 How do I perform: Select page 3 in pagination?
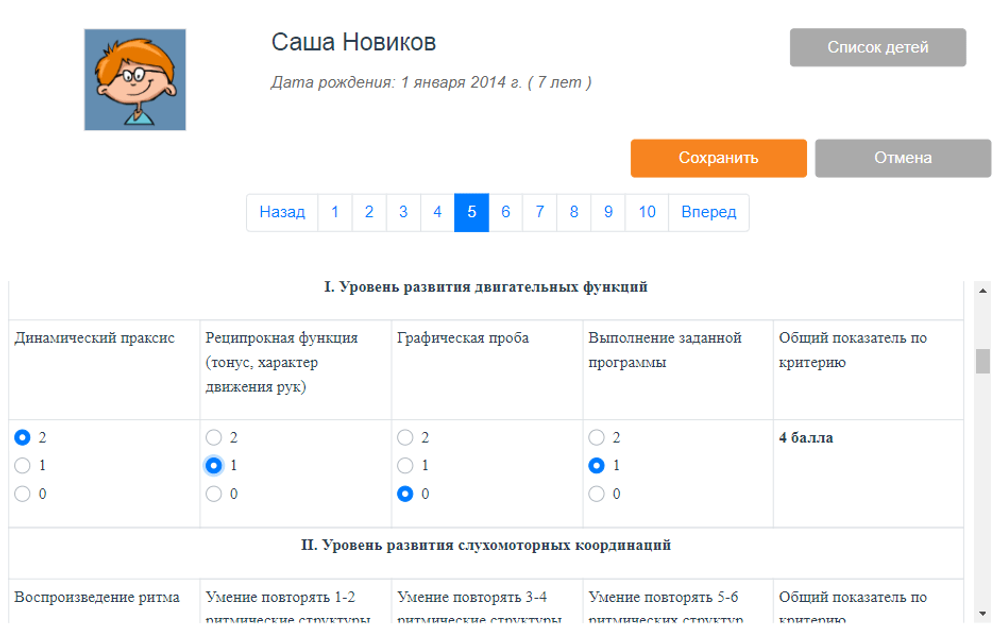pyautogui.click(x=403, y=212)
